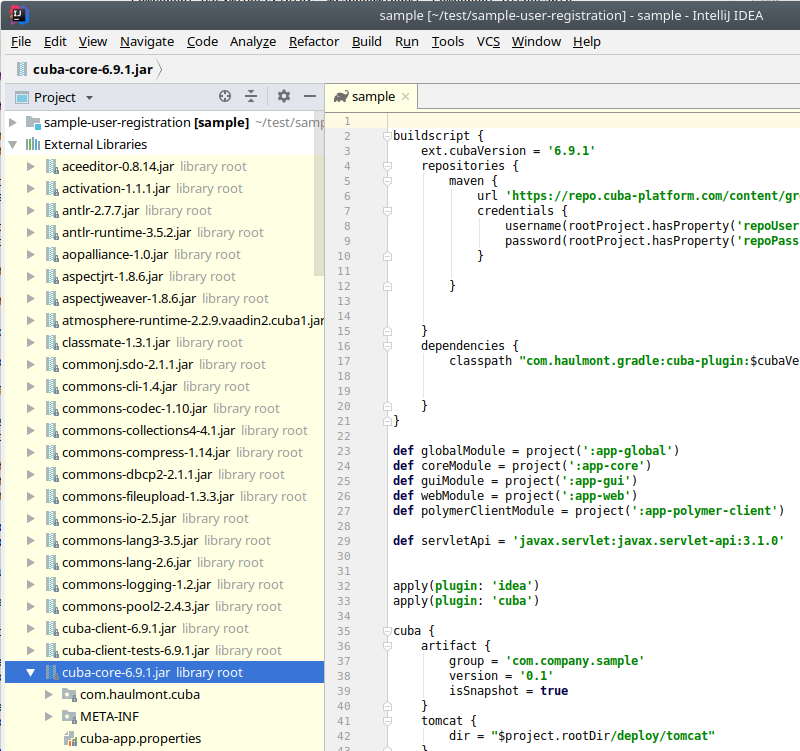Open the Project view dropdown arrow
Viewport: 800px width, 751px height.
pyautogui.click(x=90, y=97)
